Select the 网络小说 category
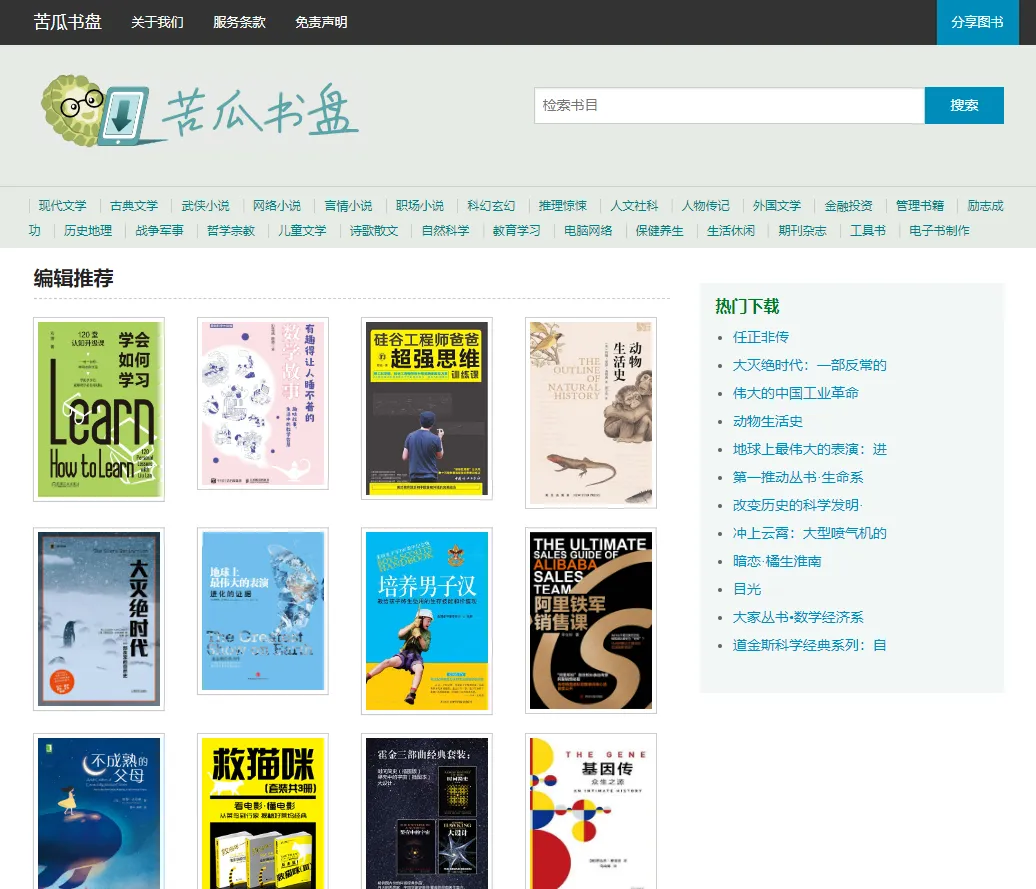The height and width of the screenshot is (889, 1036). click(x=277, y=205)
